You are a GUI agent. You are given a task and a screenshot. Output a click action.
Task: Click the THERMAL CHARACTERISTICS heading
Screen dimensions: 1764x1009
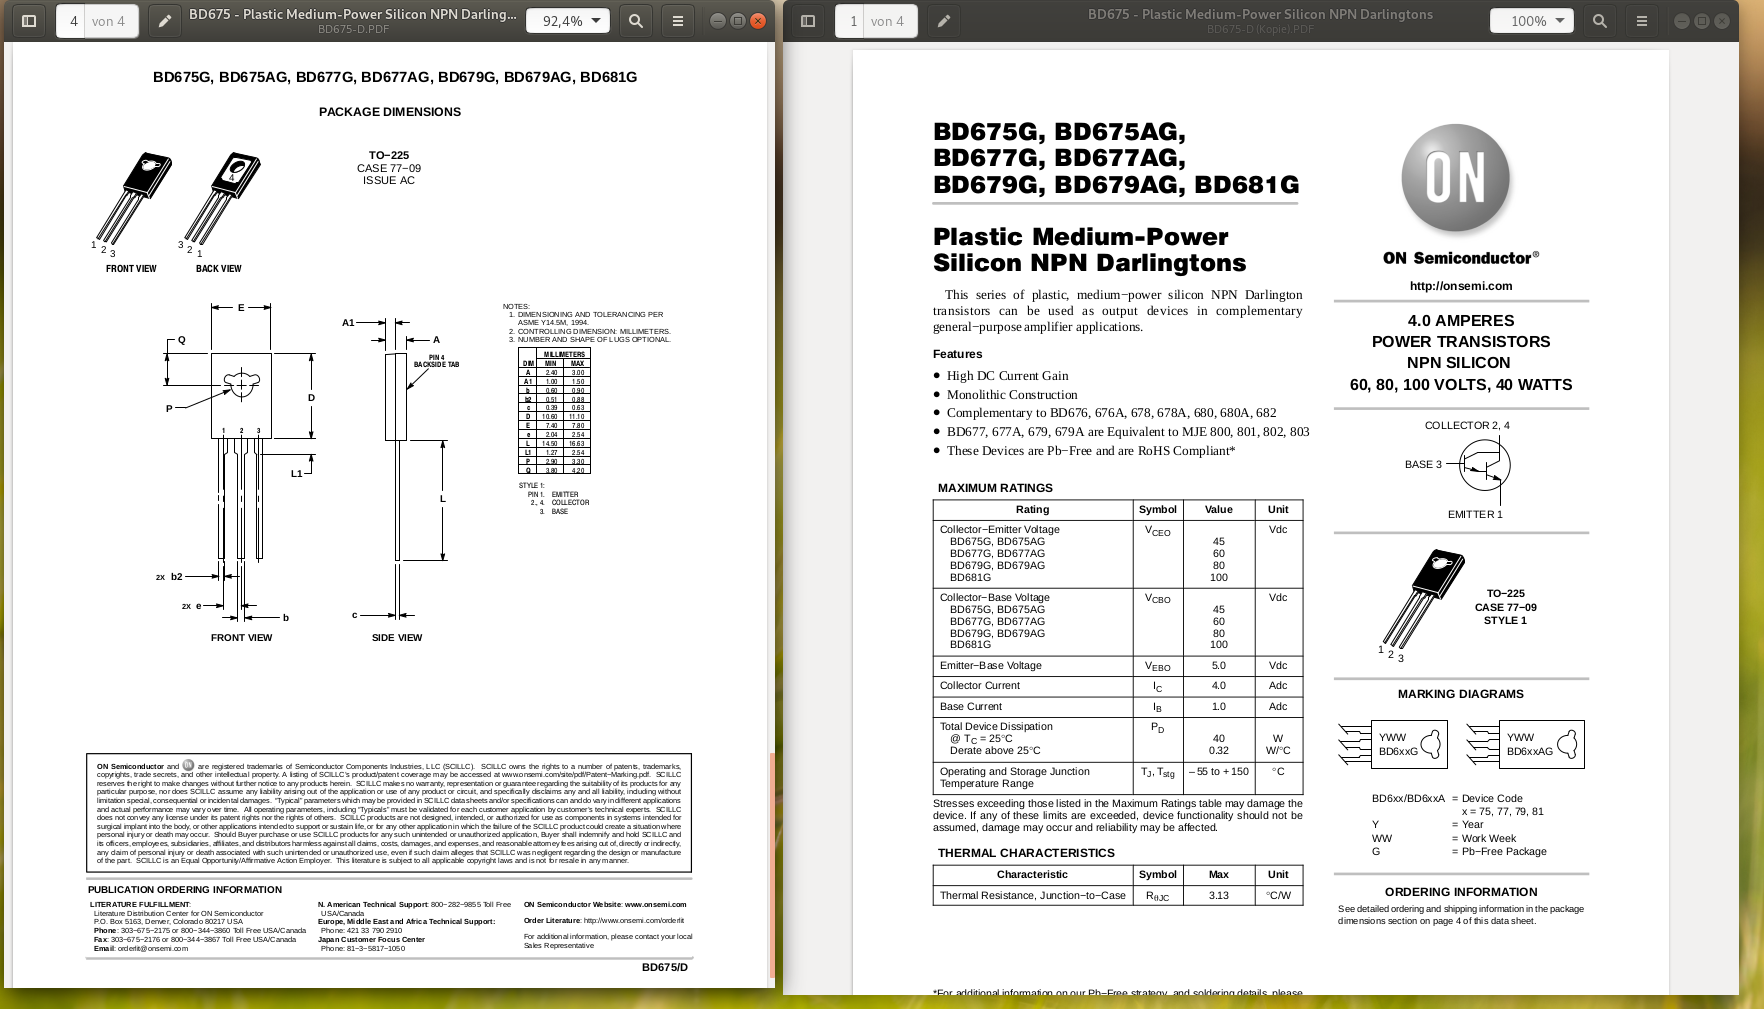[x=1026, y=853]
